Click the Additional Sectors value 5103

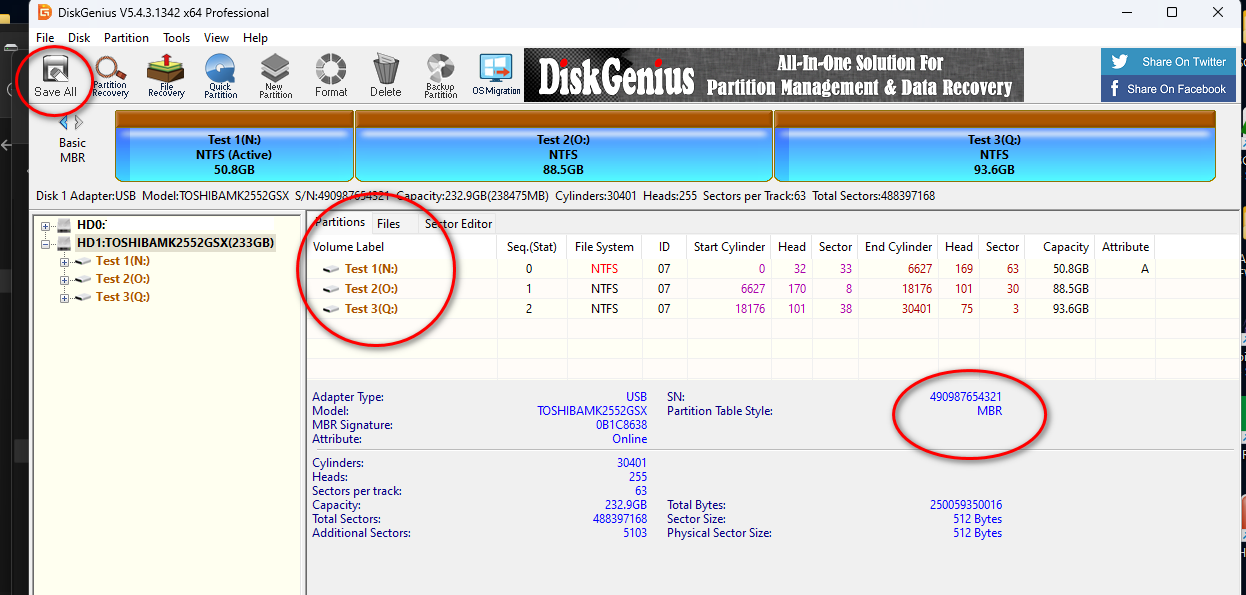(x=635, y=533)
